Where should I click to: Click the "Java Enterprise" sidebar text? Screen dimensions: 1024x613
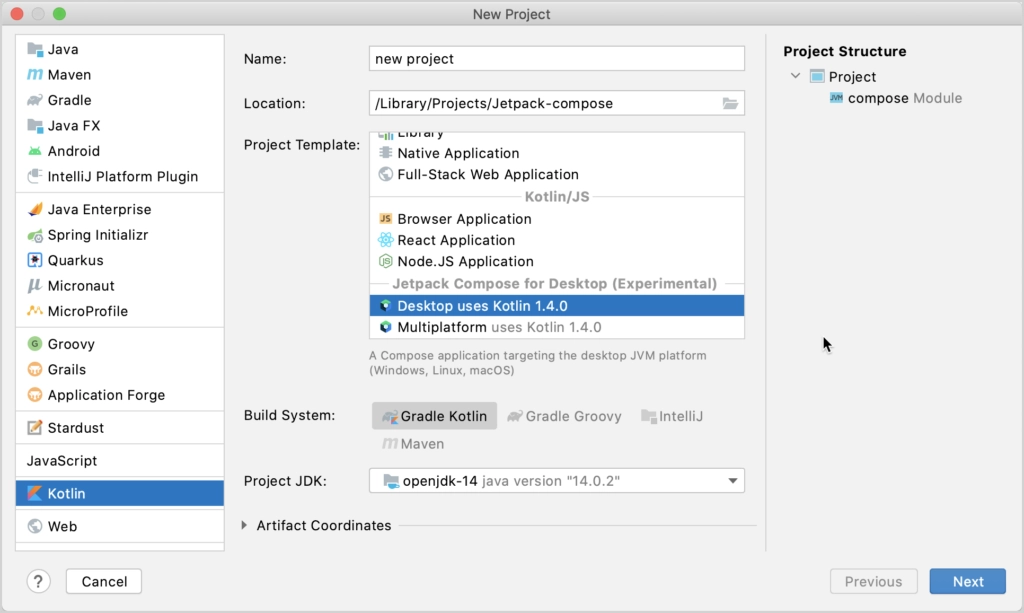[x=99, y=209]
